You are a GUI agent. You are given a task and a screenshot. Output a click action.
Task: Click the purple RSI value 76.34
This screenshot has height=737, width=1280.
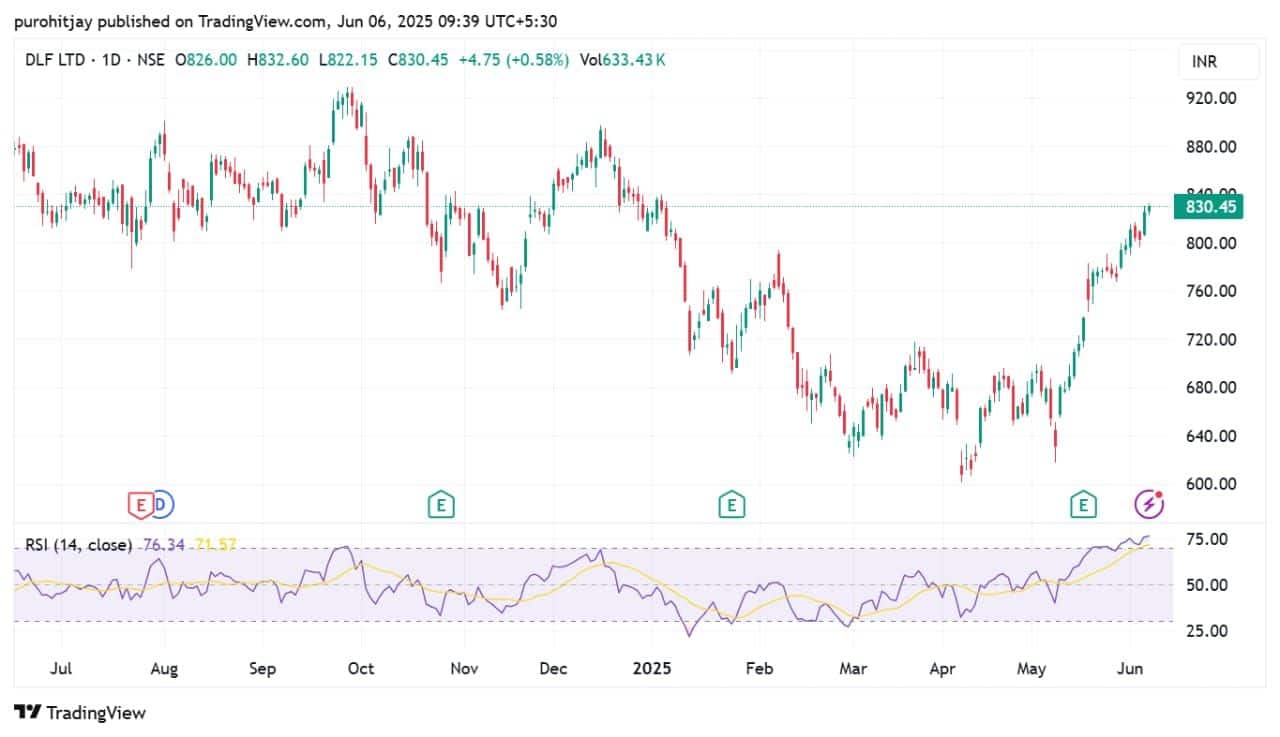click(x=164, y=545)
